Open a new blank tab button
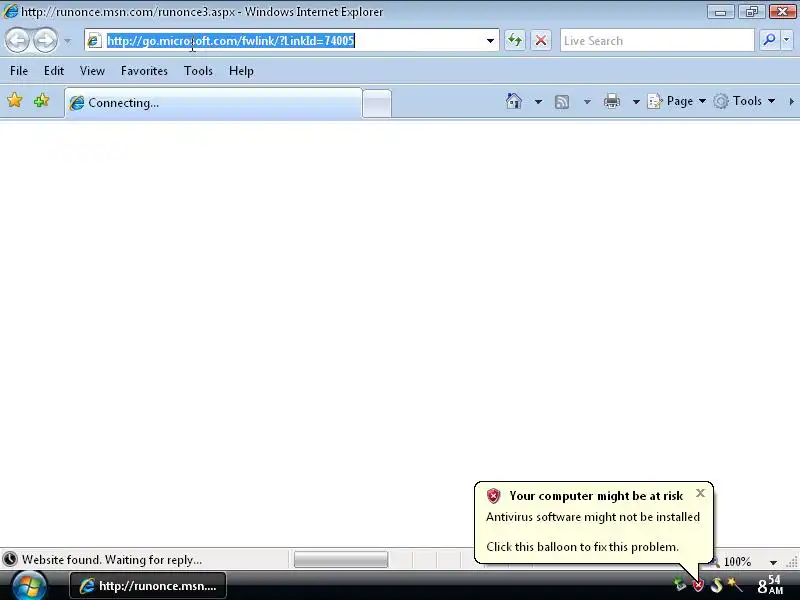 (x=377, y=103)
